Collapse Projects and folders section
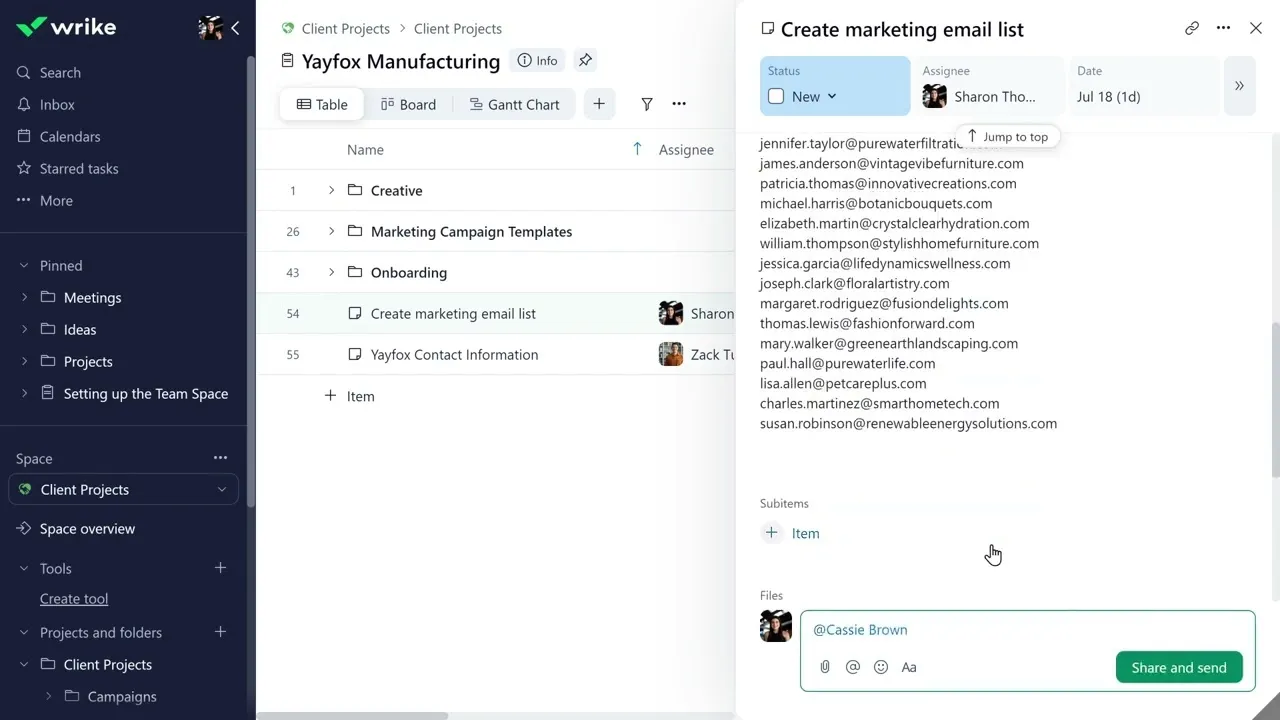This screenshot has width=1280, height=720. pyautogui.click(x=24, y=633)
